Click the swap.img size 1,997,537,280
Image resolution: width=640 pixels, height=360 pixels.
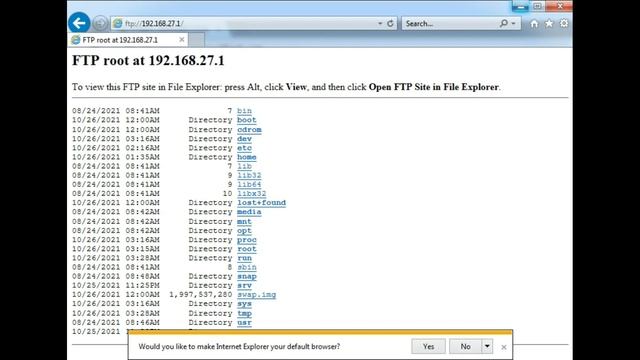coord(200,295)
